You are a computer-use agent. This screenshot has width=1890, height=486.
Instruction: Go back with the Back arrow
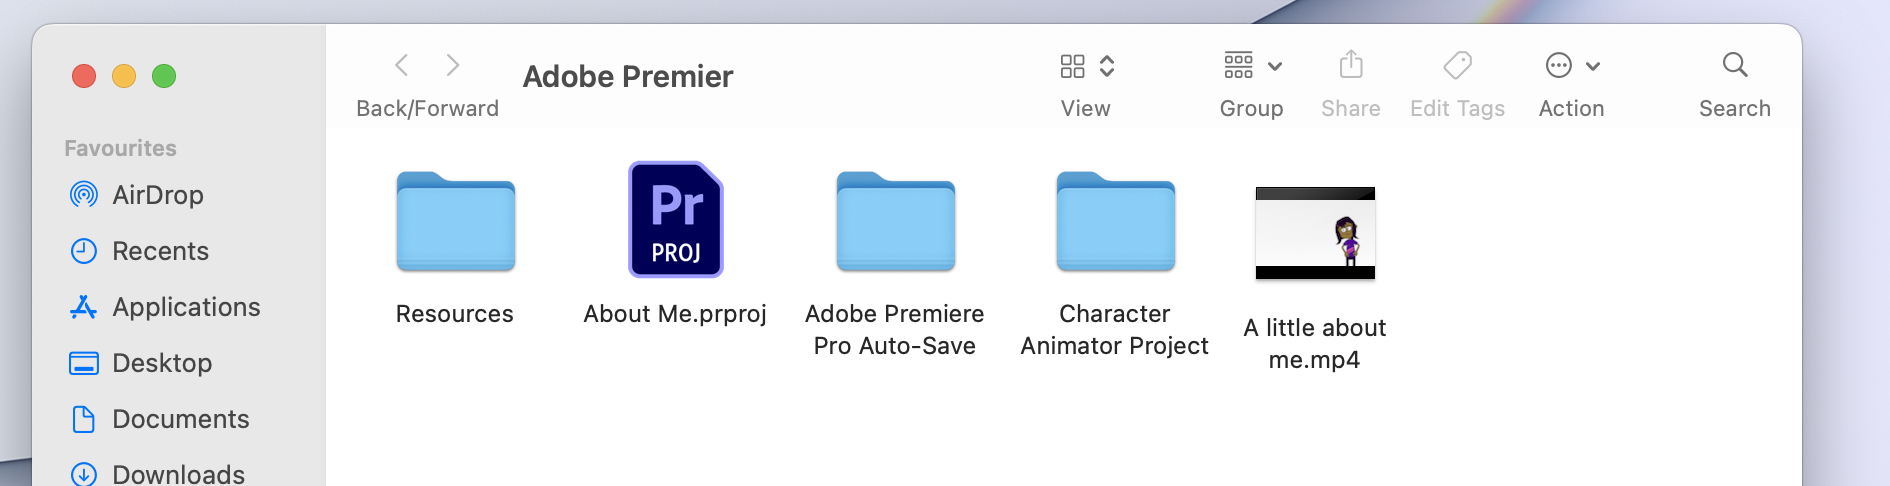click(402, 65)
